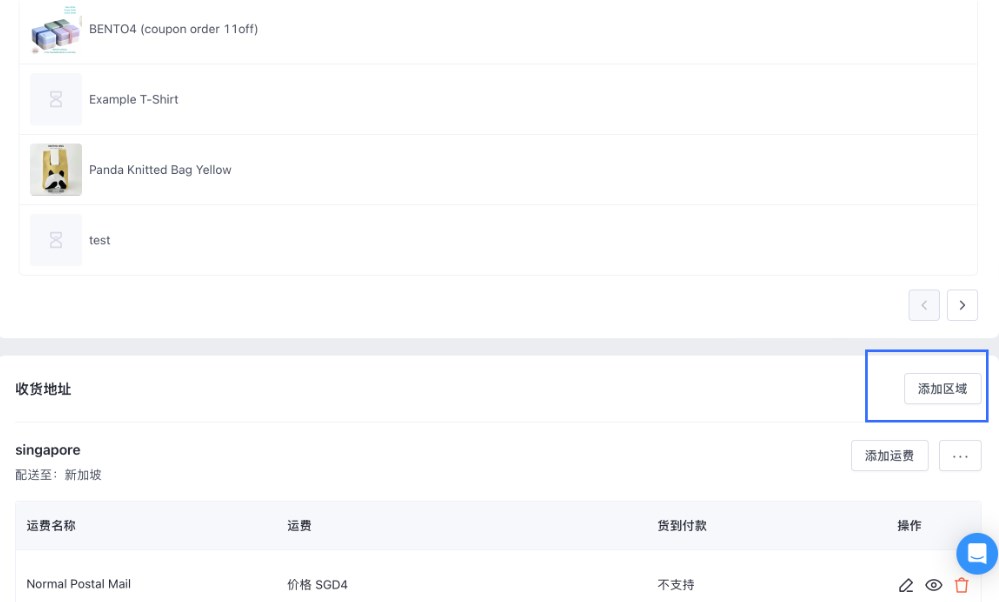Image resolution: width=999 pixels, height=602 pixels.
Task: Select the test product name
Action: pyautogui.click(x=99, y=240)
